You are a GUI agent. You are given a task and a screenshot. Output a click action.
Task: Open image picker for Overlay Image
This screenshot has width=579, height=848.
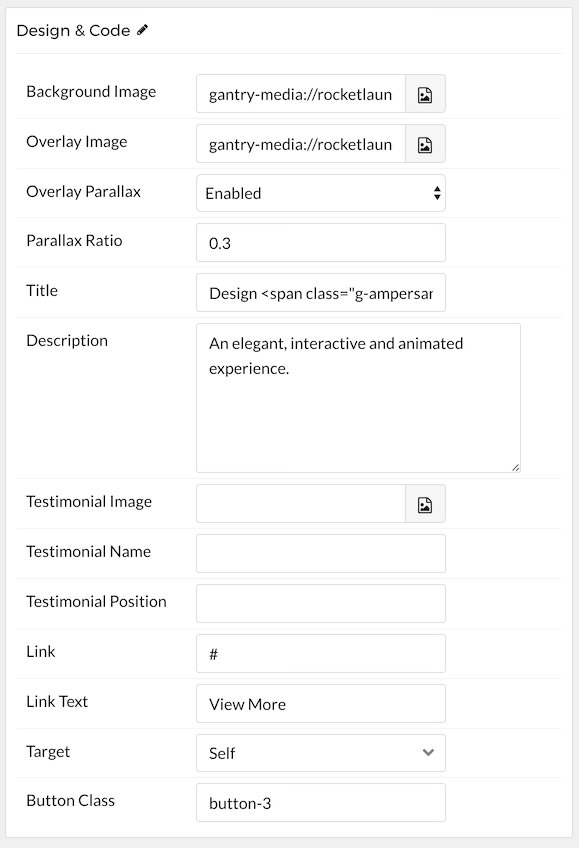click(425, 144)
